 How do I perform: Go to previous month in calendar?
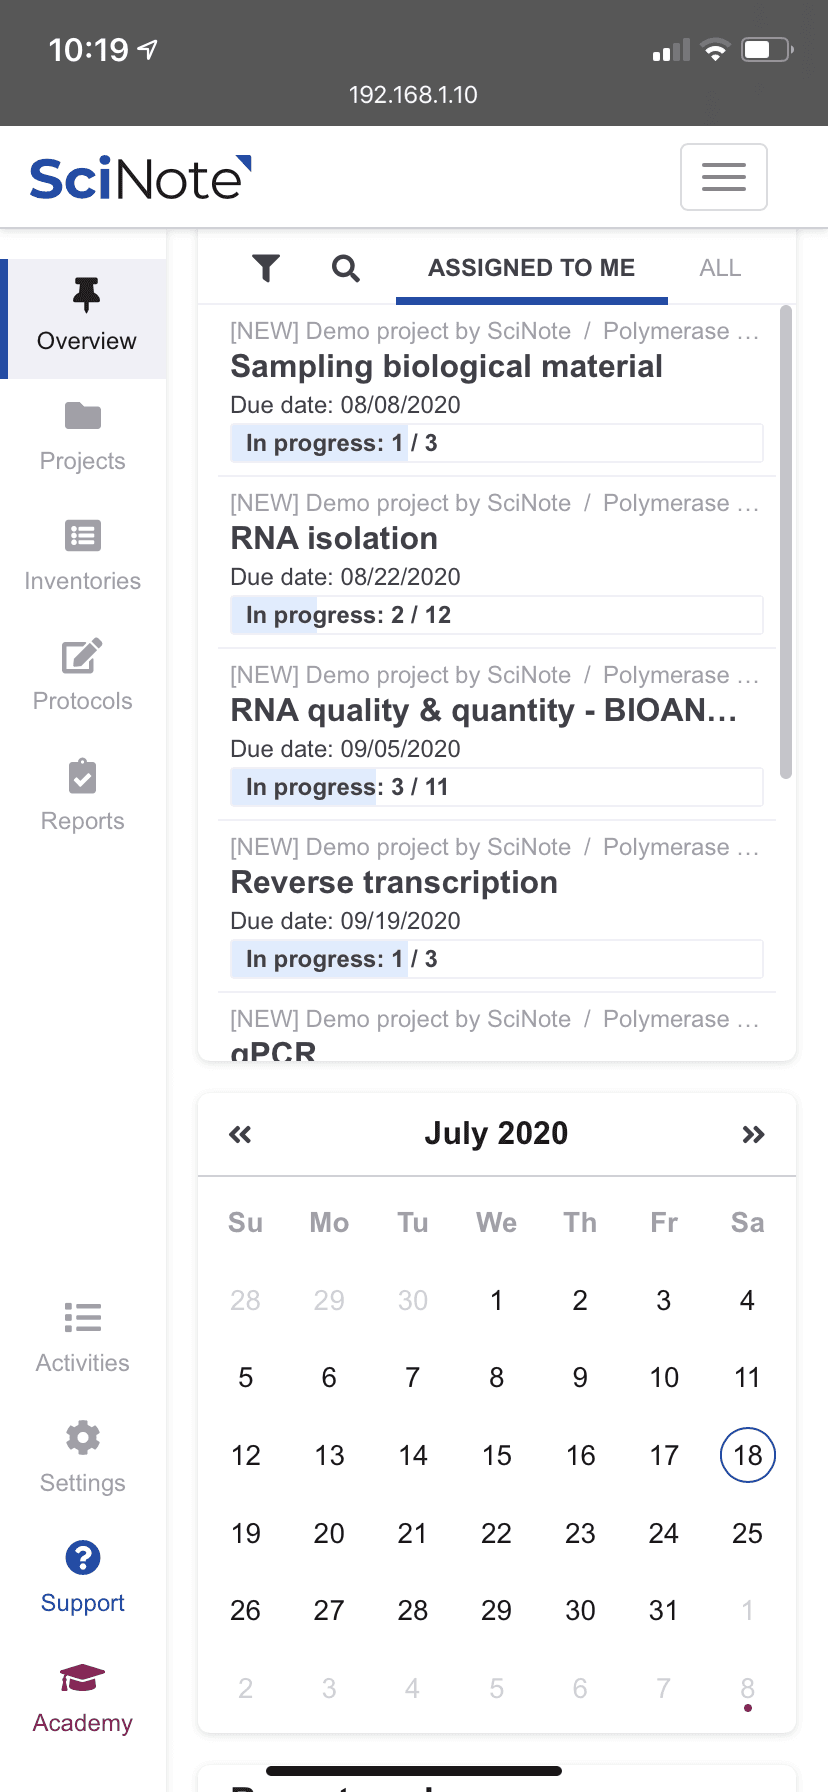click(240, 1134)
